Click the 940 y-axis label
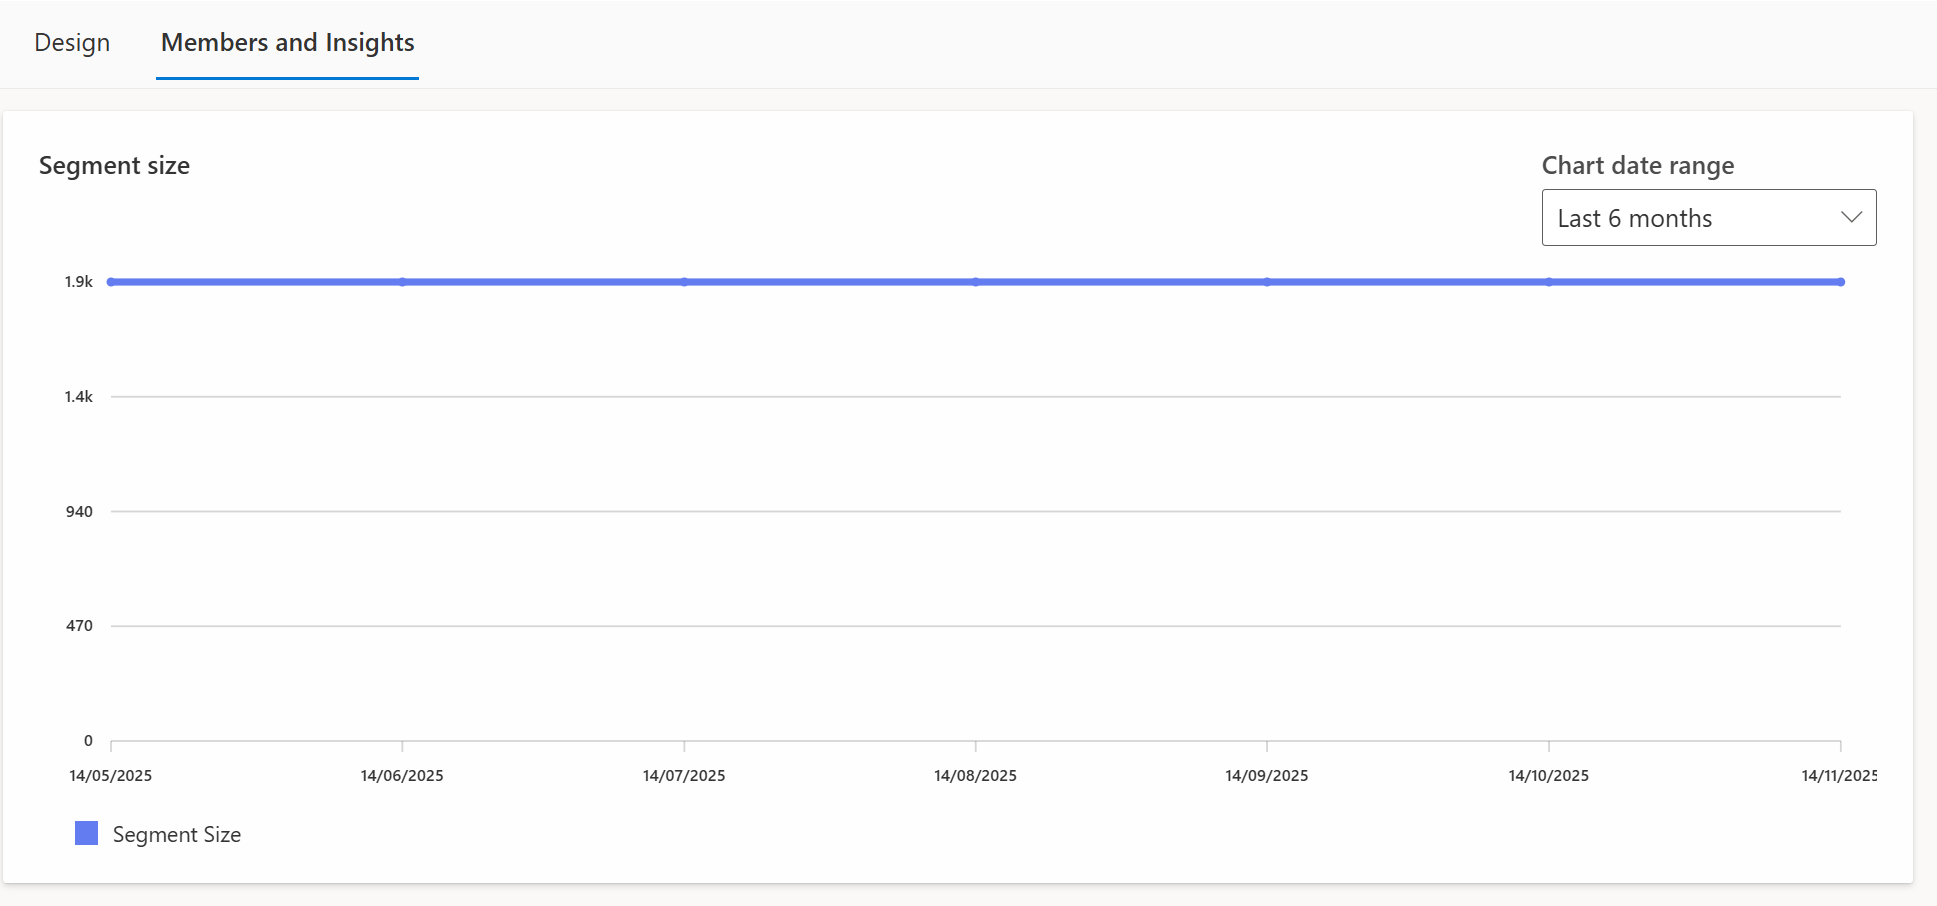The height and width of the screenshot is (906, 1937). click(79, 512)
